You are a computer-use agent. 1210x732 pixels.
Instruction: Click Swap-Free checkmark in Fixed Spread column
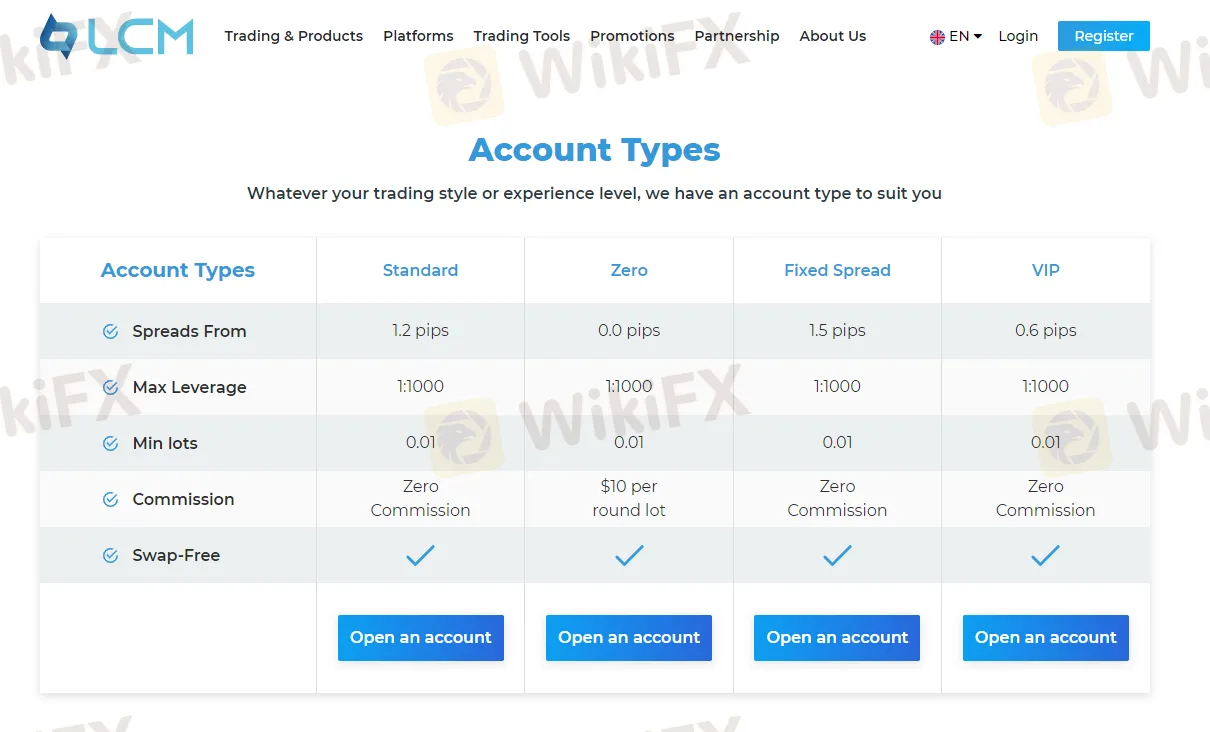click(x=837, y=556)
